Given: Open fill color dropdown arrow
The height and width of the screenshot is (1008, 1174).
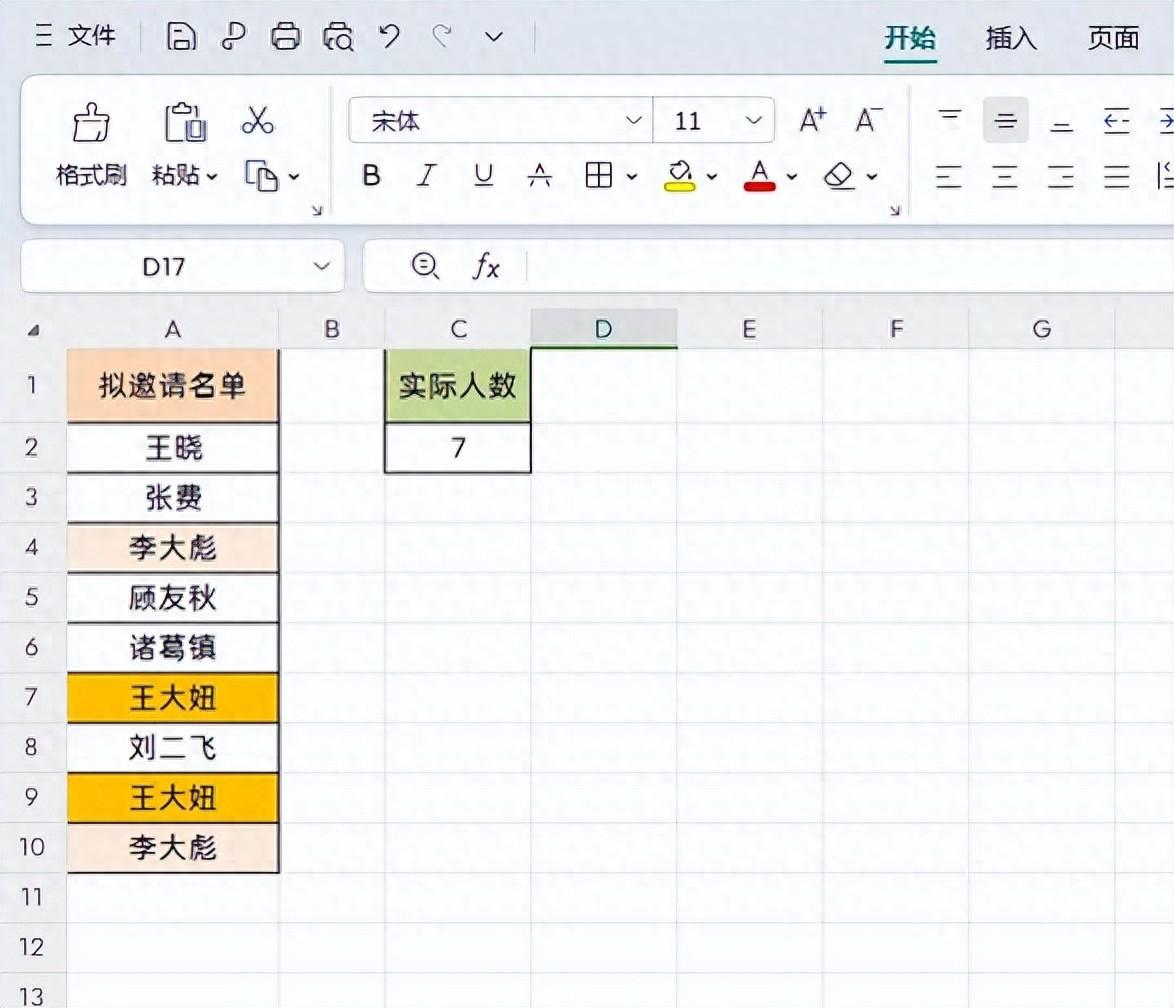Looking at the screenshot, I should tap(712, 177).
